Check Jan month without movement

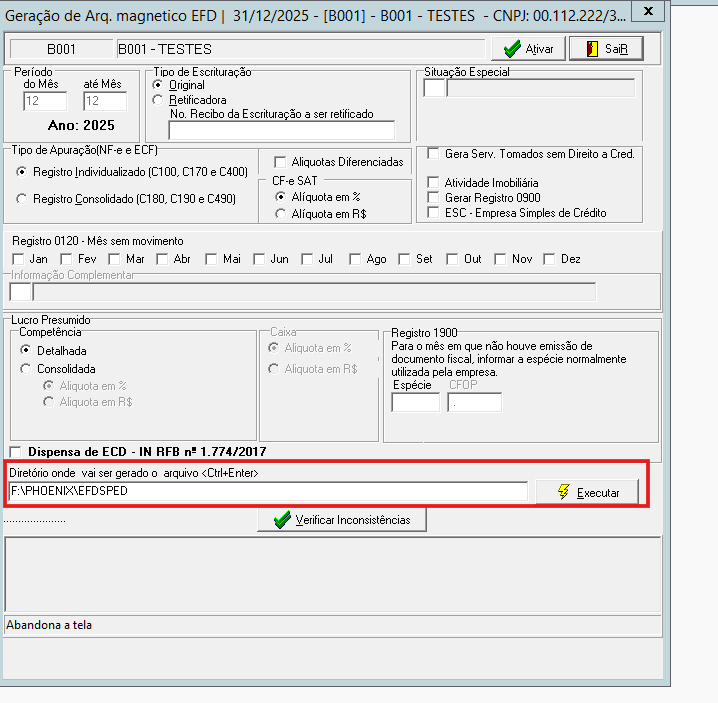pyautogui.click(x=18, y=259)
